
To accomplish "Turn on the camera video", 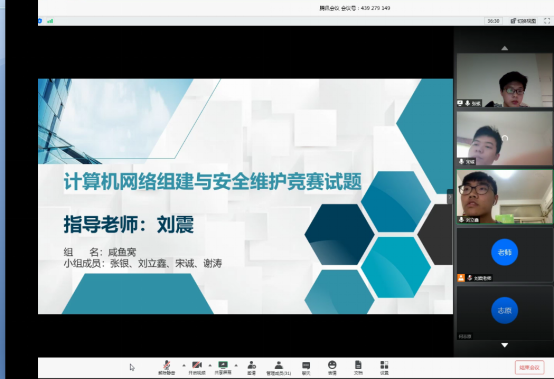I will [197, 367].
